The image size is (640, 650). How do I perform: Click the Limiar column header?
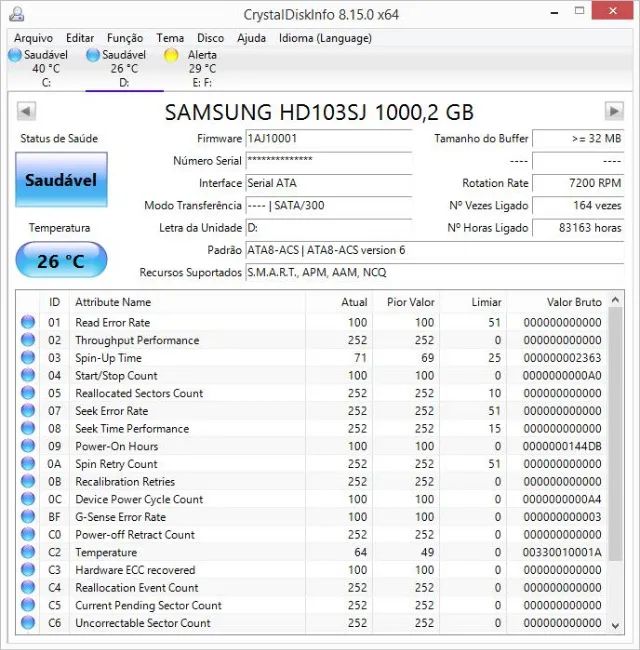point(473,302)
